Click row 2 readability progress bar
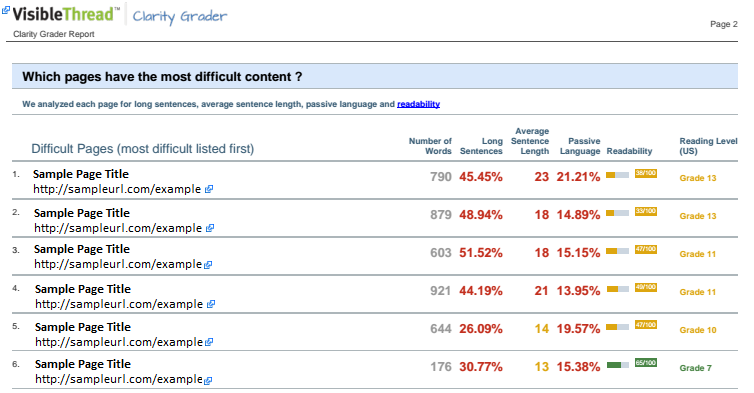 coord(617,213)
